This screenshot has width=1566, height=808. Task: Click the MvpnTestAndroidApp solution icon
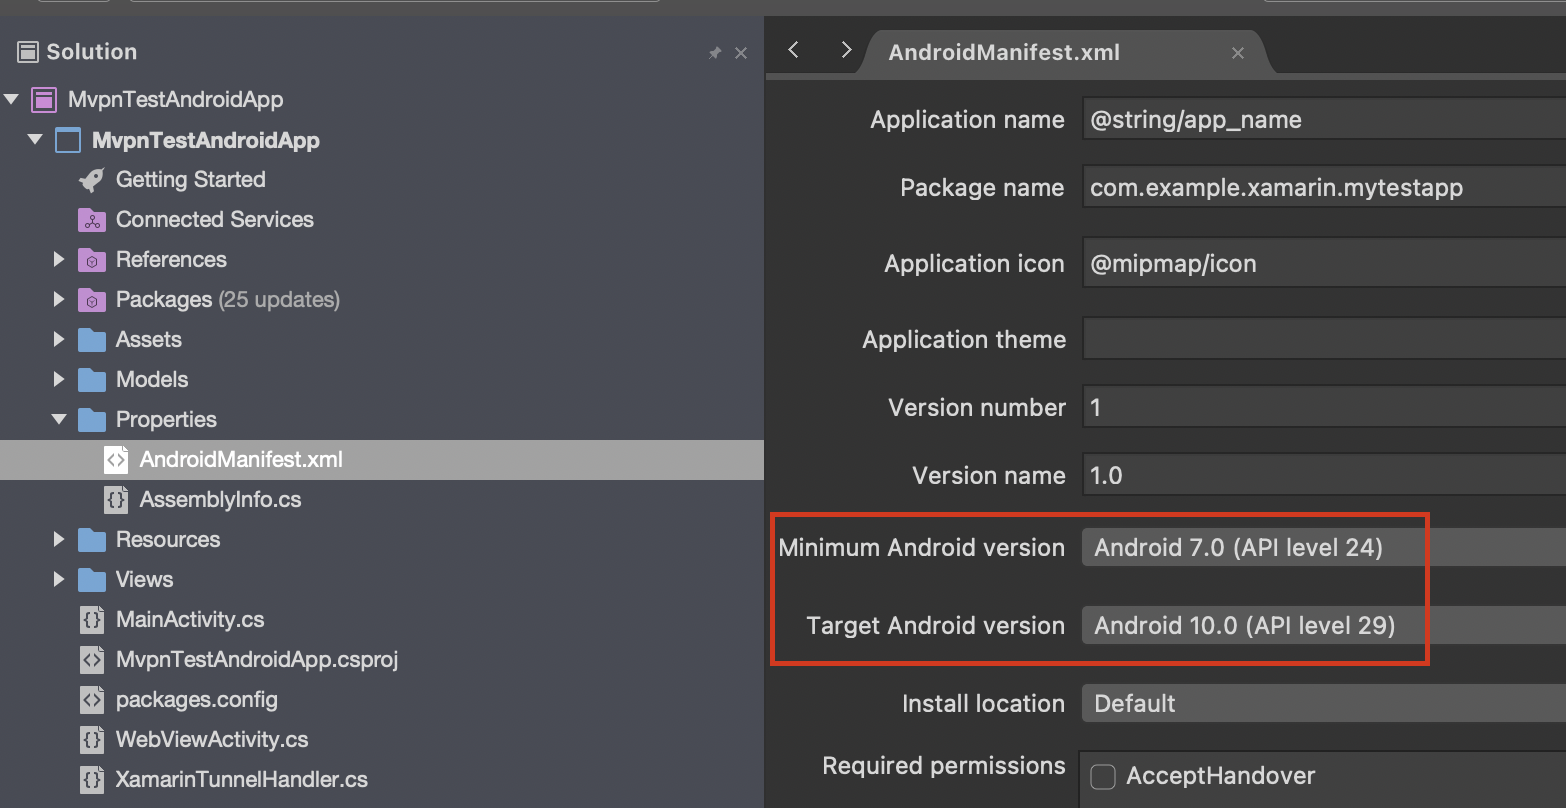(43, 99)
